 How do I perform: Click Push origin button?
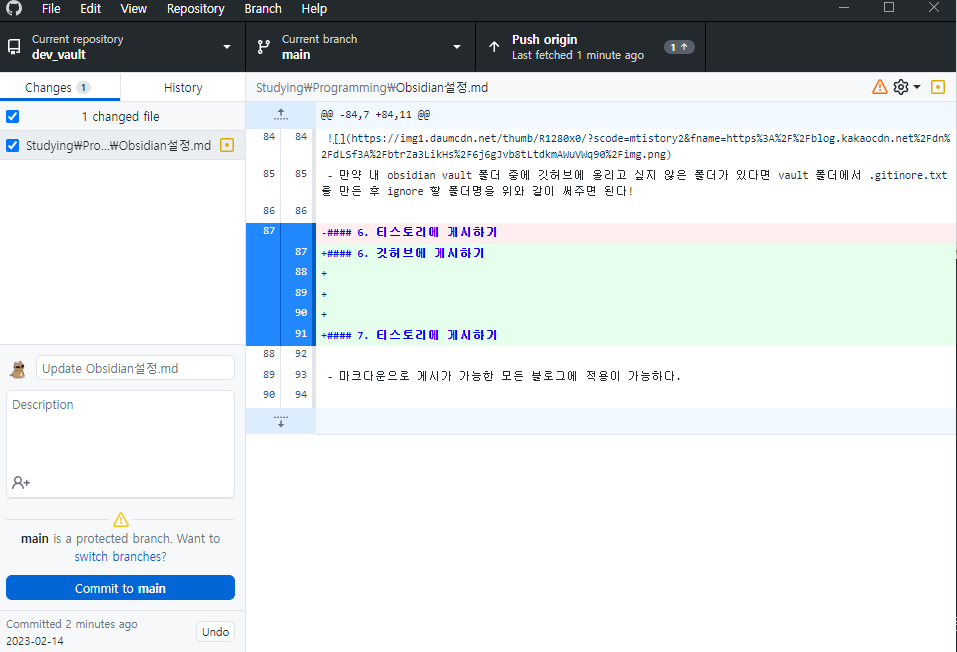click(x=590, y=47)
